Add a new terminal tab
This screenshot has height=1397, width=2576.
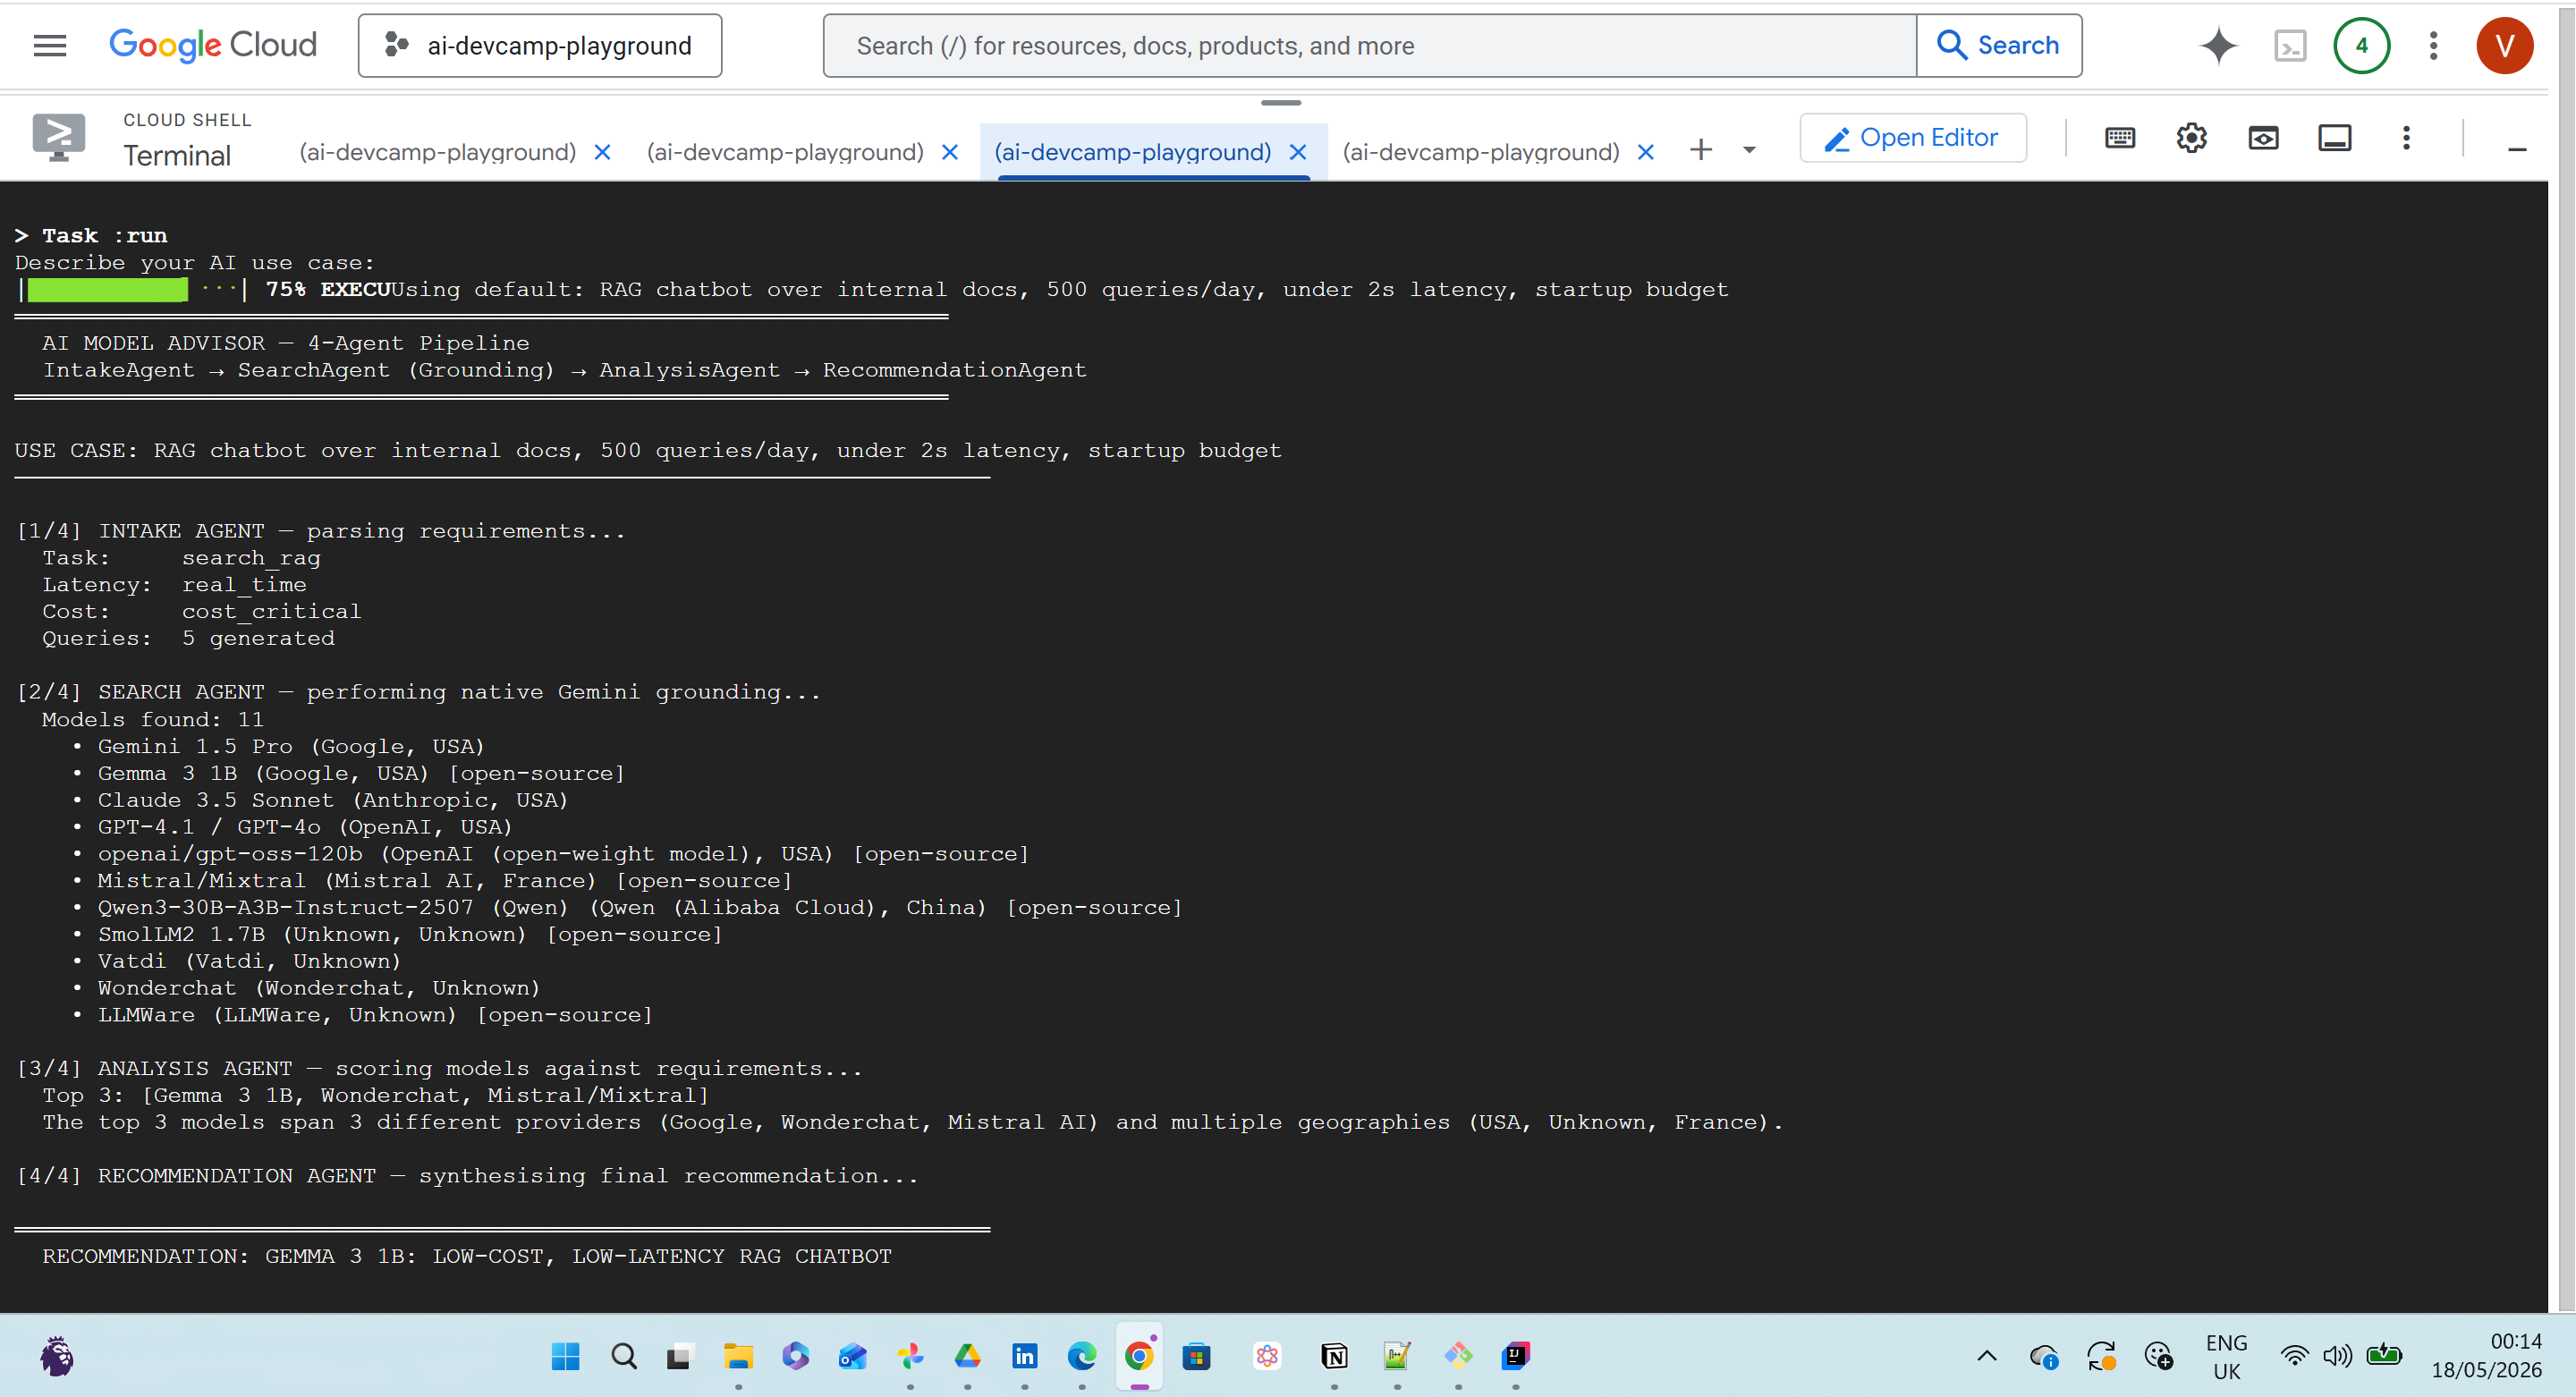[x=1701, y=150]
